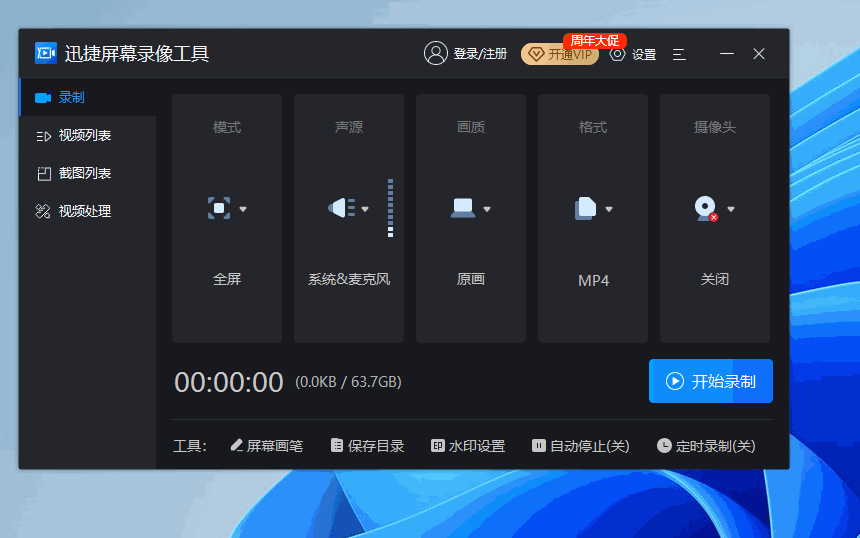860x538 pixels.
Task: Click the auto-stop pause icon
Action: point(539,445)
